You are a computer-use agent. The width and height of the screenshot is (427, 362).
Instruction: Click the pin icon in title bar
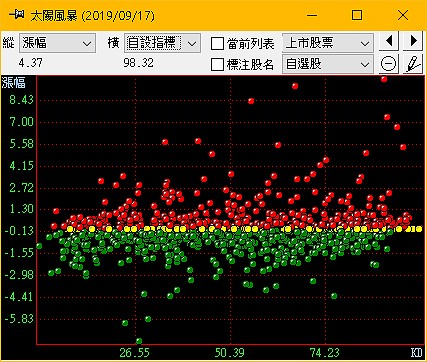[x=17, y=15]
